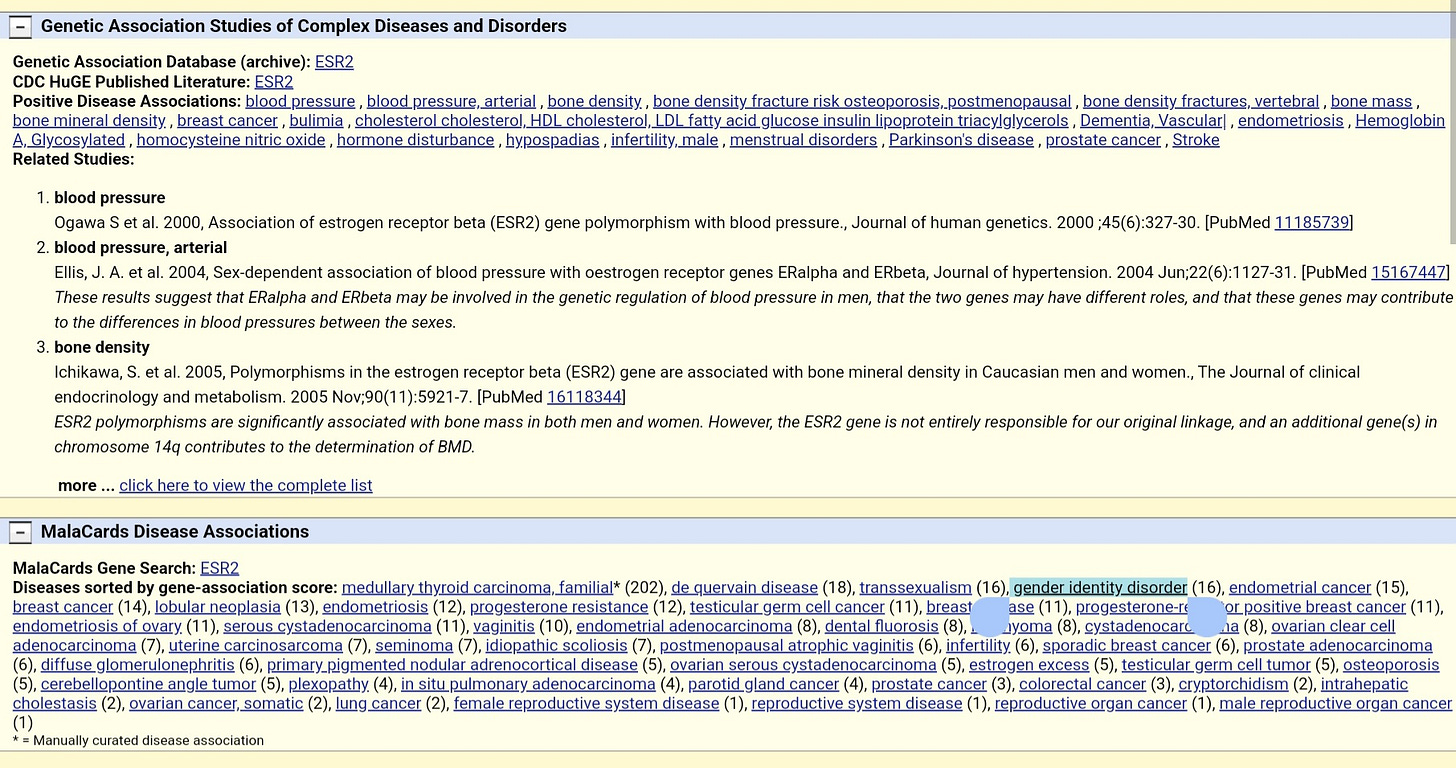The height and width of the screenshot is (768, 1456).
Task: Open the Genetic Association Database ESR2 link
Action: coord(334,62)
